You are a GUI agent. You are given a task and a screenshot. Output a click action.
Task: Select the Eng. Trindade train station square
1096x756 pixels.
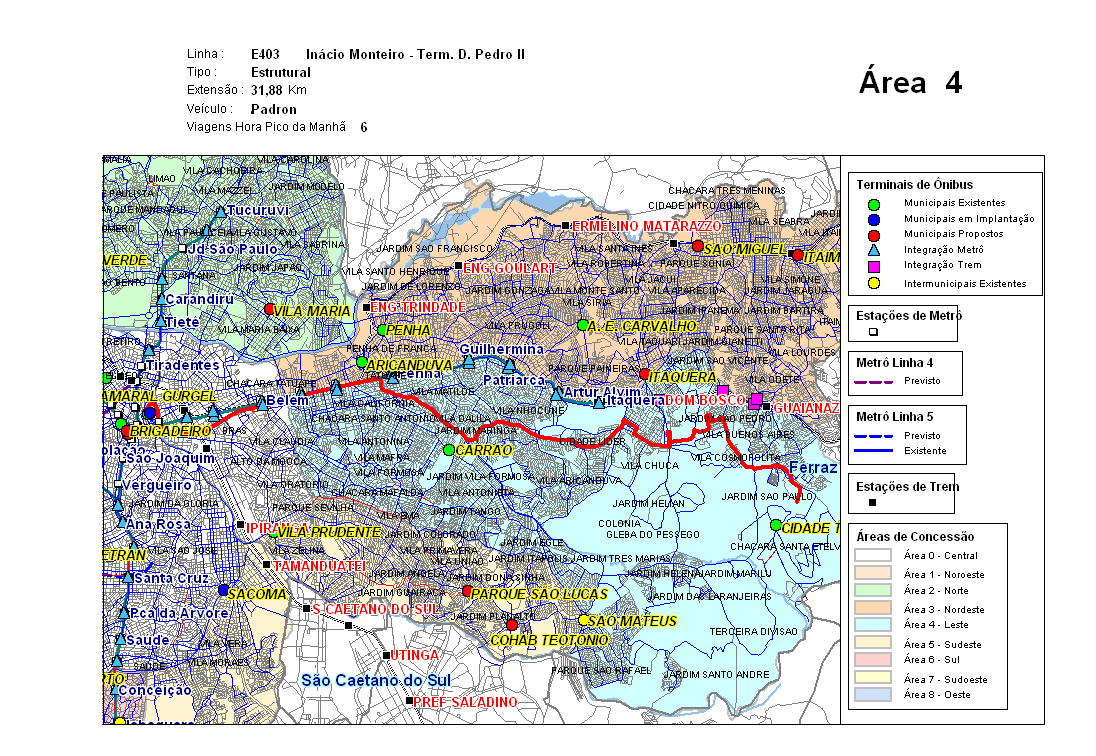366,307
